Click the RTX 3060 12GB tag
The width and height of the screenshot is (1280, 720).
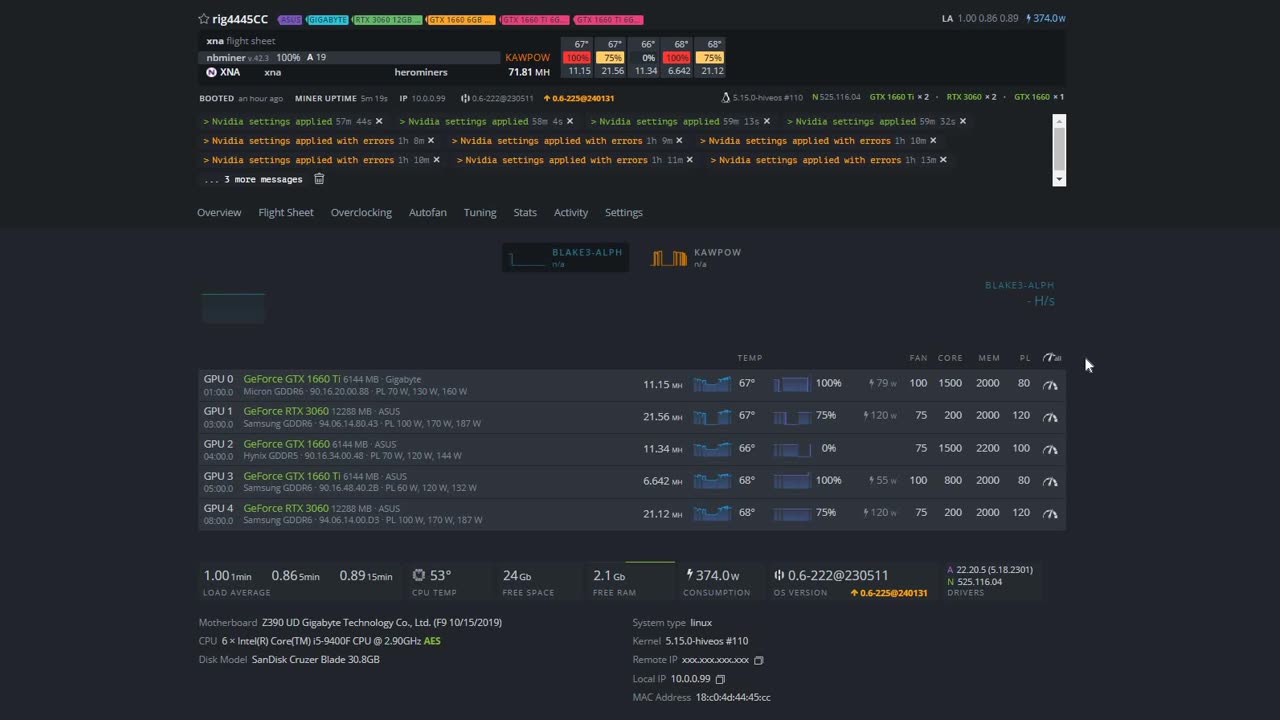pyautogui.click(x=388, y=20)
